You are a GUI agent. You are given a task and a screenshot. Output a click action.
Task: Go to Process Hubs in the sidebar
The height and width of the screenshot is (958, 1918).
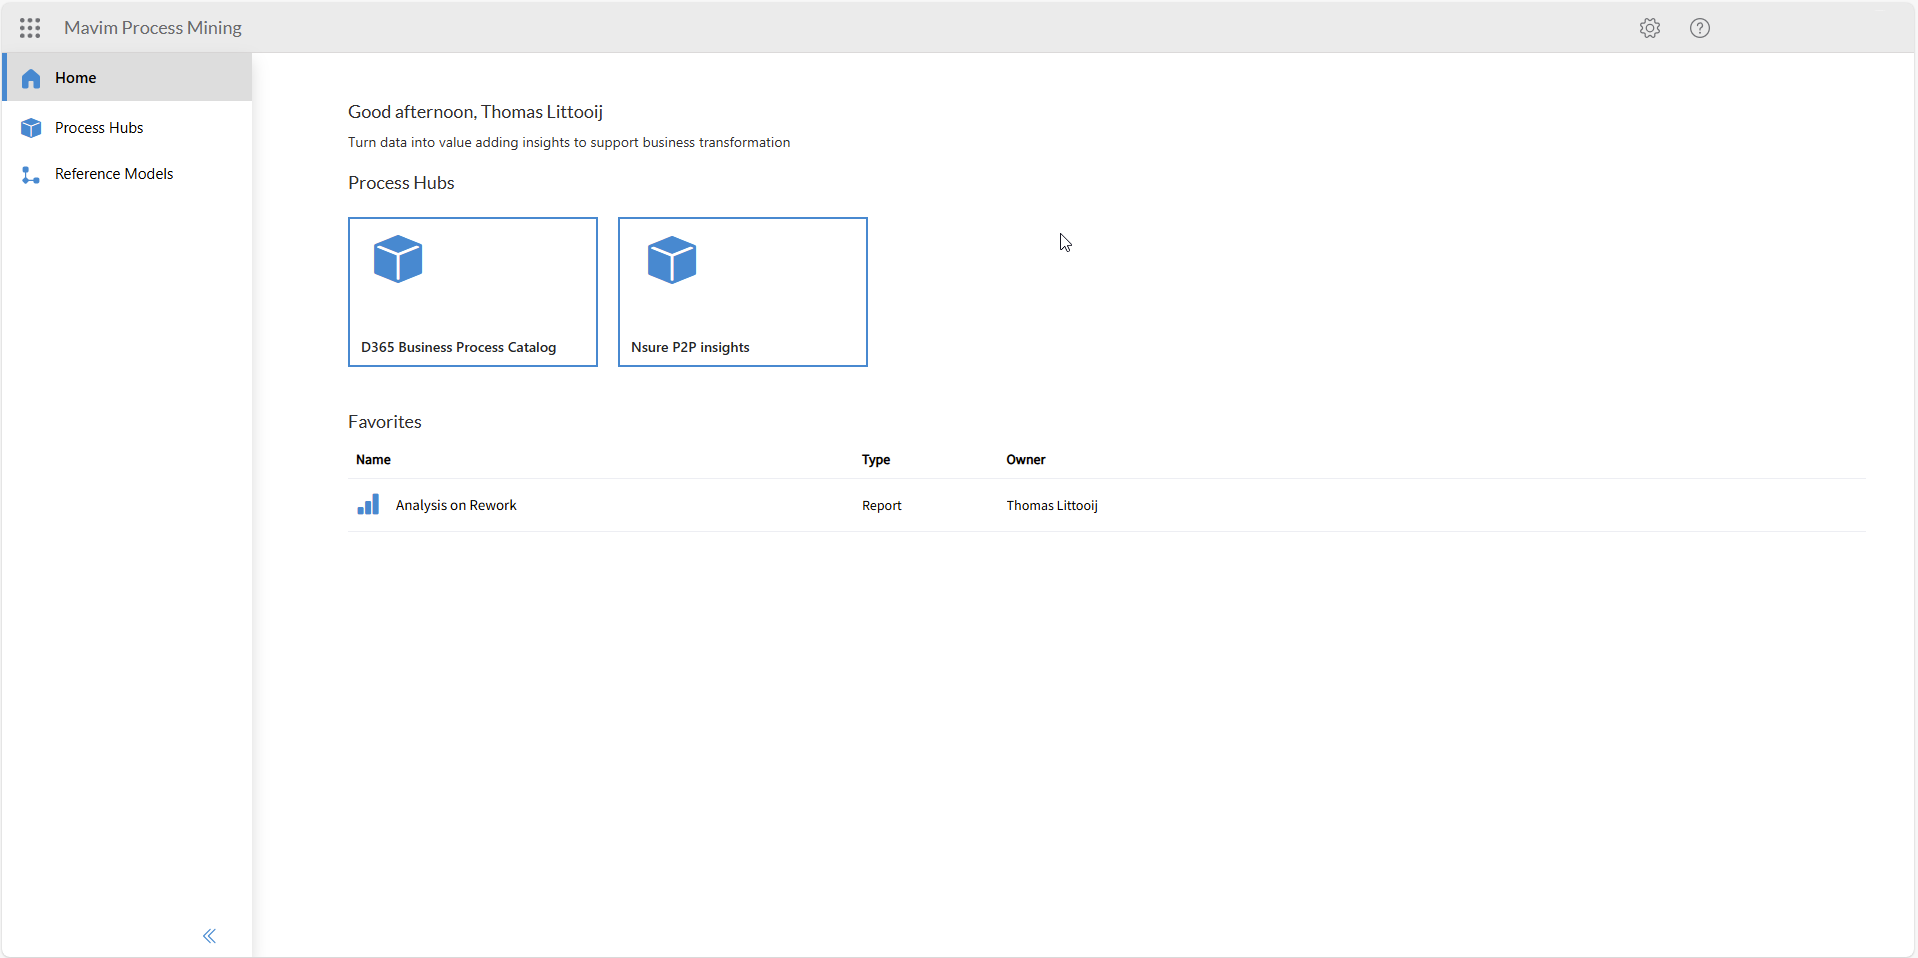pyautogui.click(x=99, y=128)
